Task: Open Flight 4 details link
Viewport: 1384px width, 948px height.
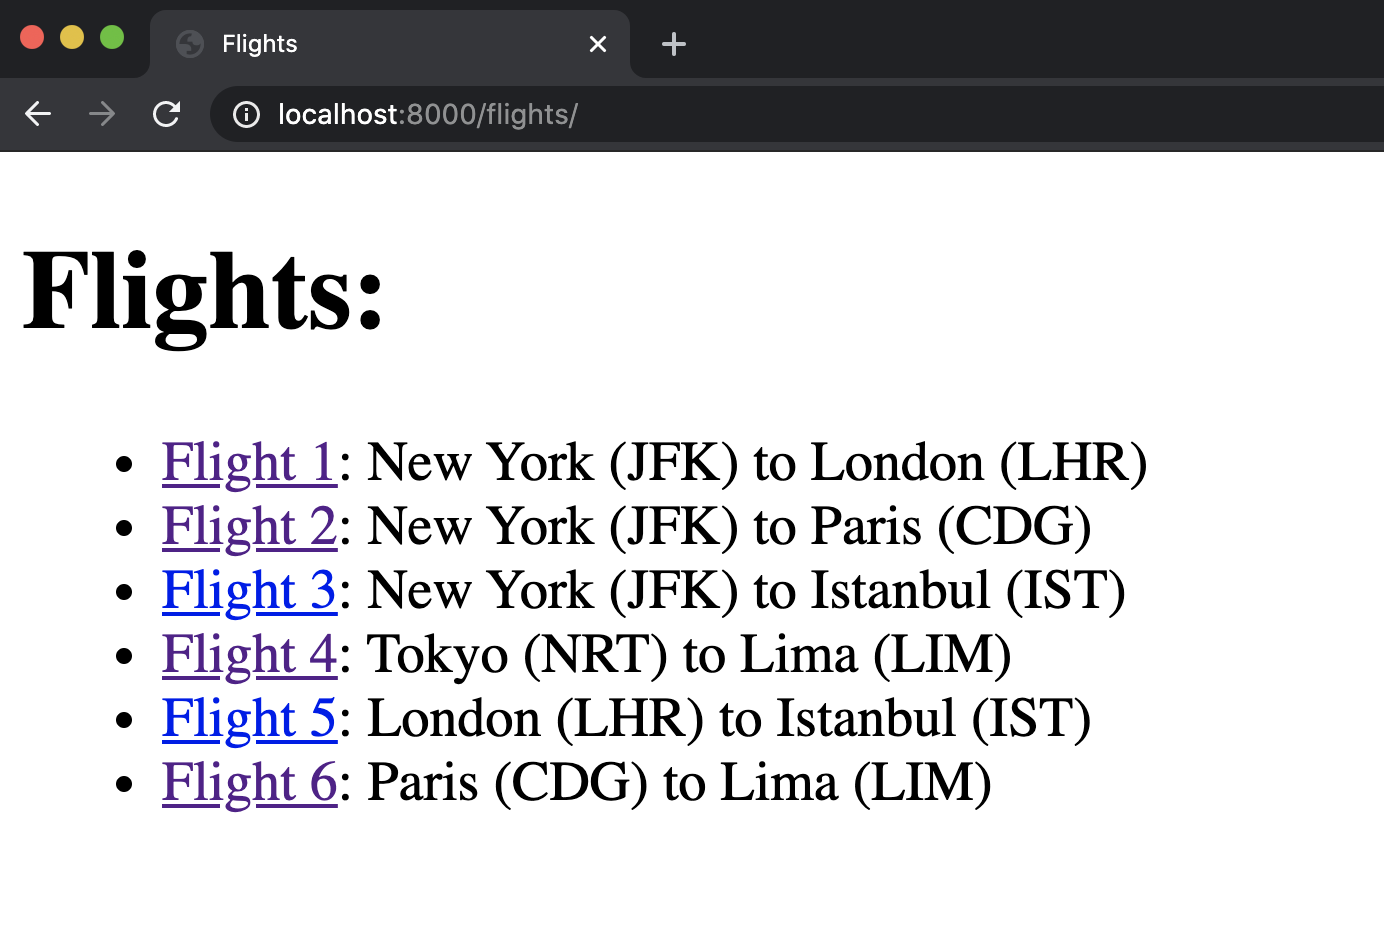Action: point(249,655)
